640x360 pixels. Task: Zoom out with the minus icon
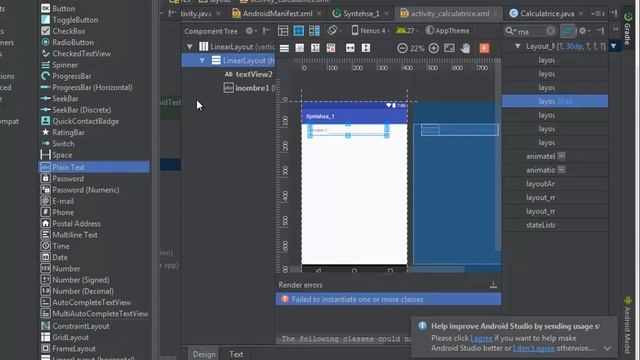coord(402,48)
